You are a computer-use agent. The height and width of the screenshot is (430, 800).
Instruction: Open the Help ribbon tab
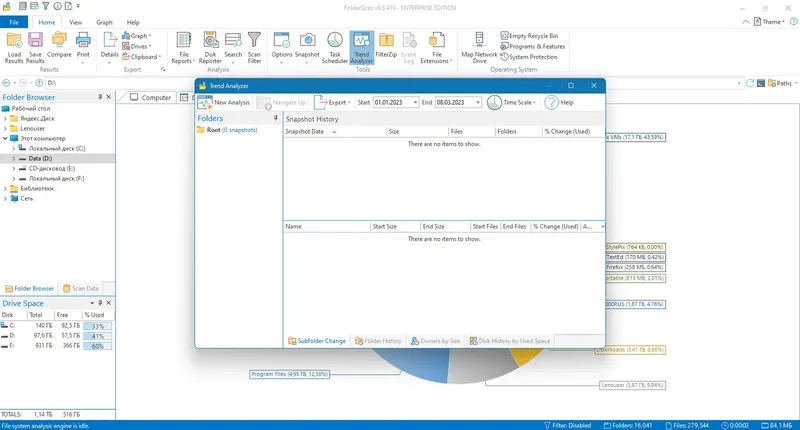pos(133,22)
